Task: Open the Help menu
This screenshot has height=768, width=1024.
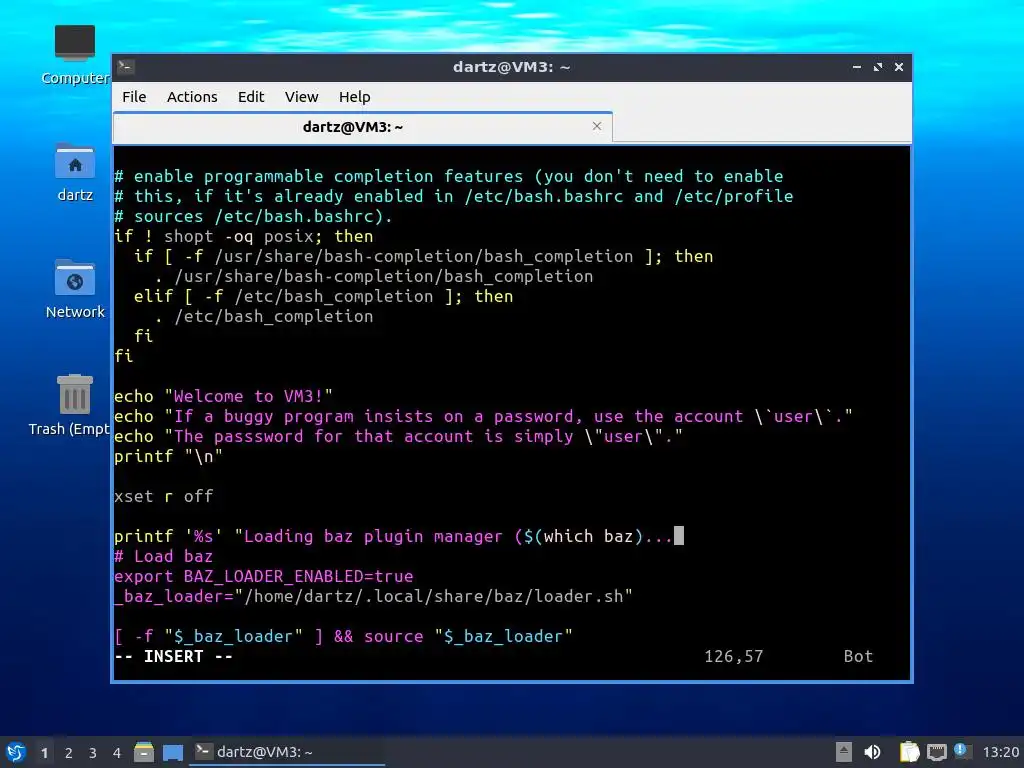Action: tap(355, 97)
